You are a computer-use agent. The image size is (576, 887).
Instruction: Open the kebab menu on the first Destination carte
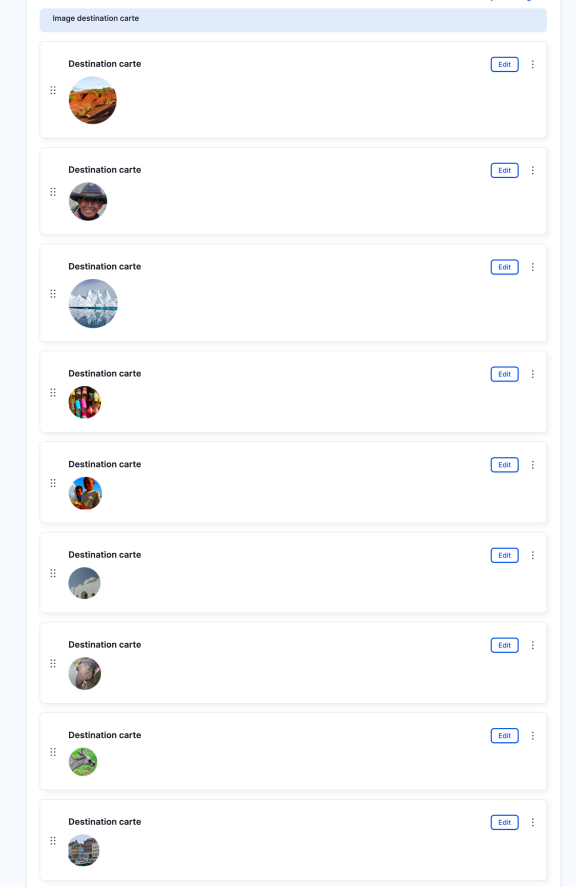coord(533,64)
